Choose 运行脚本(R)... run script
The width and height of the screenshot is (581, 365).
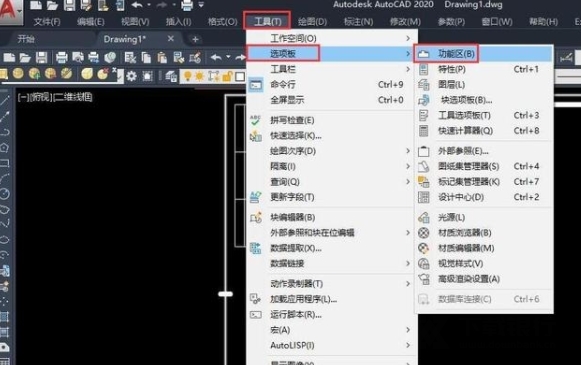[x=332, y=315]
